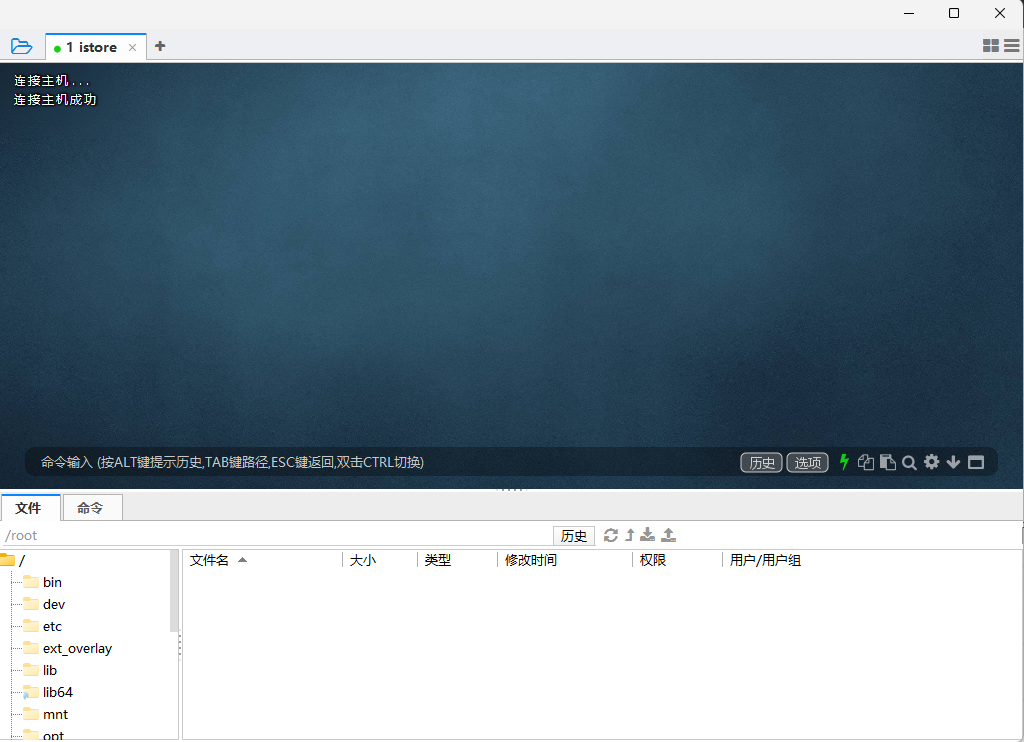
Task: Click the green lightning quick command icon
Action: [844, 462]
